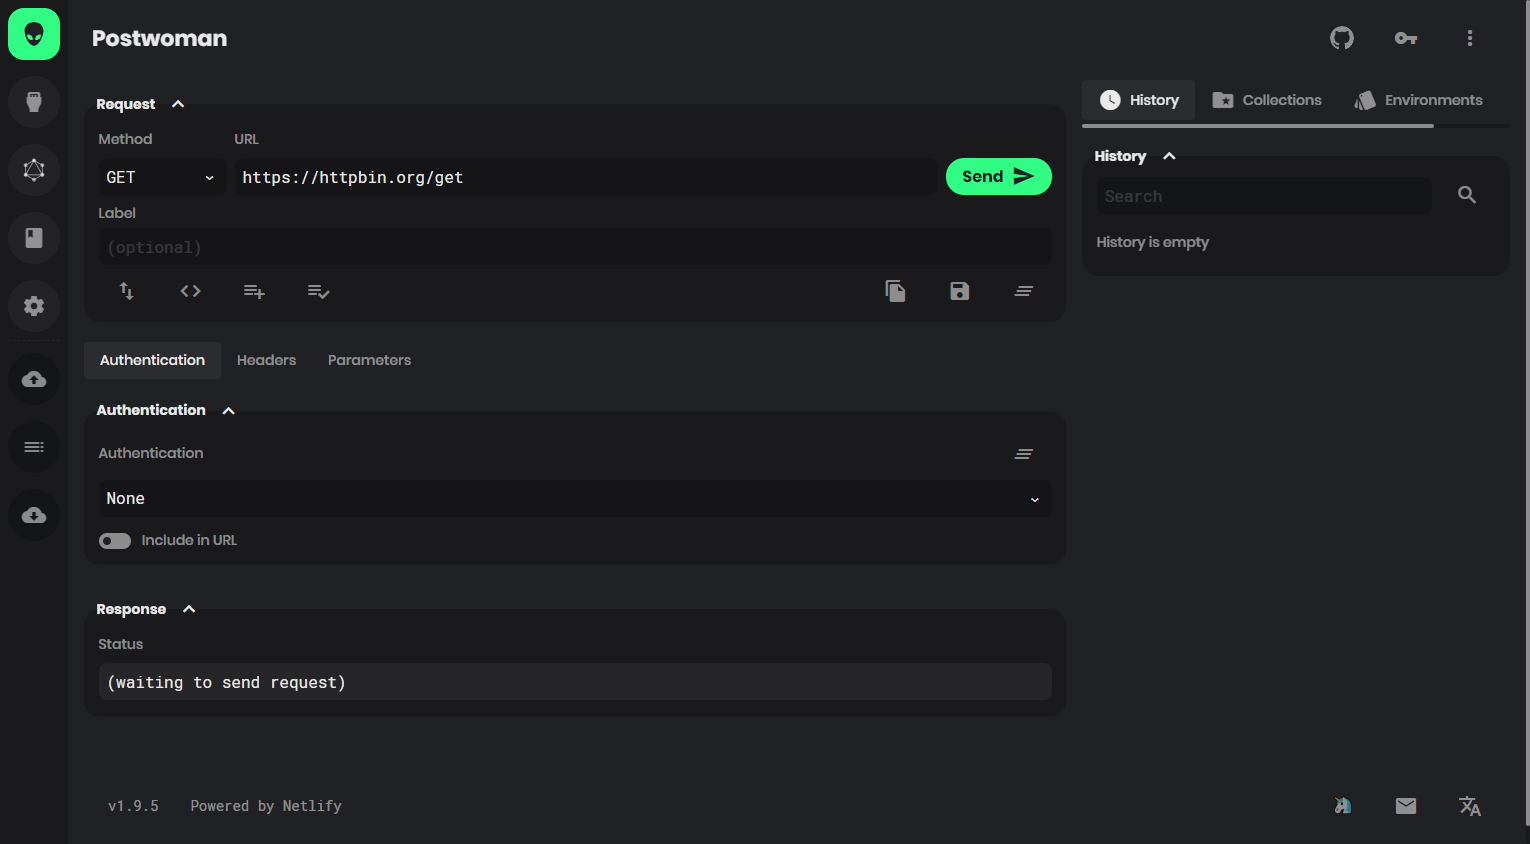Image resolution: width=1530 pixels, height=844 pixels.
Task: Click the up-down arrows icon under Label
Action: point(127,291)
